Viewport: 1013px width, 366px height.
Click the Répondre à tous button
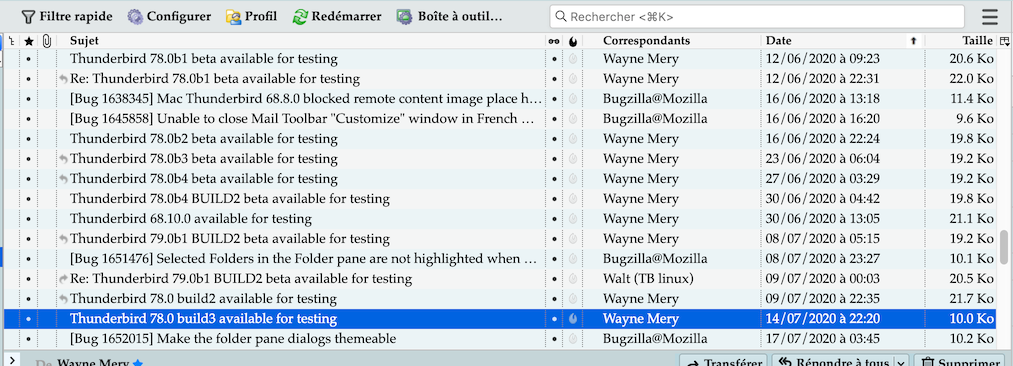834,363
